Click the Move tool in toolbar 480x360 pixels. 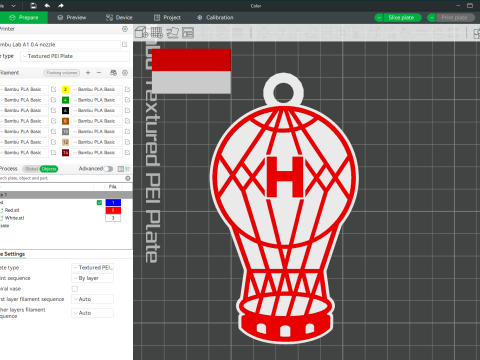[263, 33]
